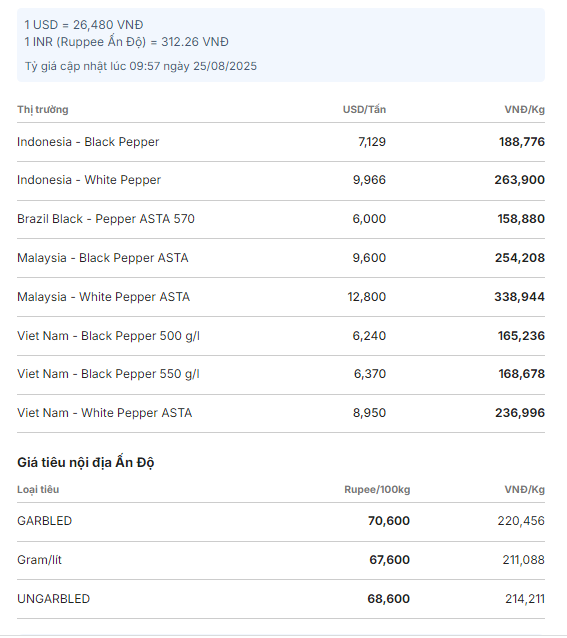Click the INR Ruppee exchange rate line

(x=126, y=42)
